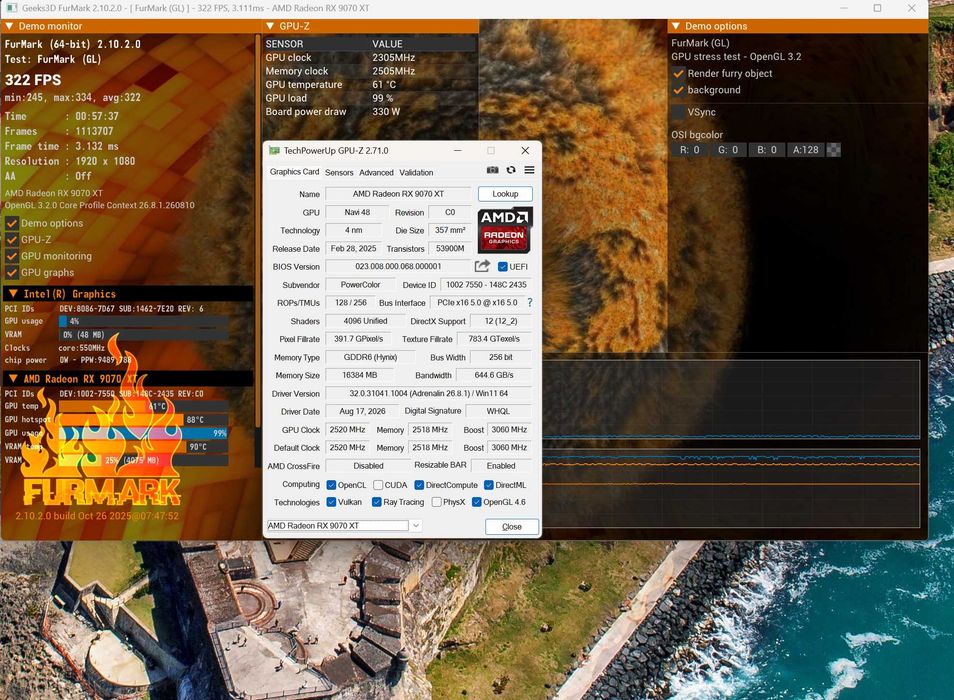
Task: Click the Driver Version field
Action: [428, 393]
